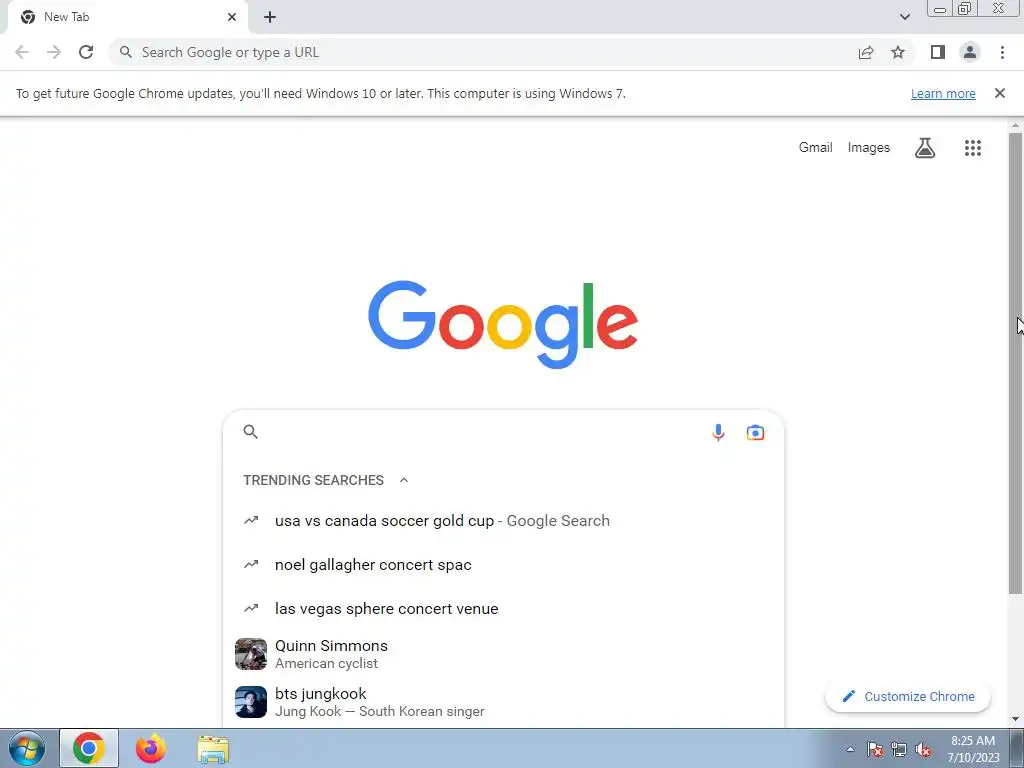Choose 'noel gallagher concert spac' suggestion

pos(503,565)
